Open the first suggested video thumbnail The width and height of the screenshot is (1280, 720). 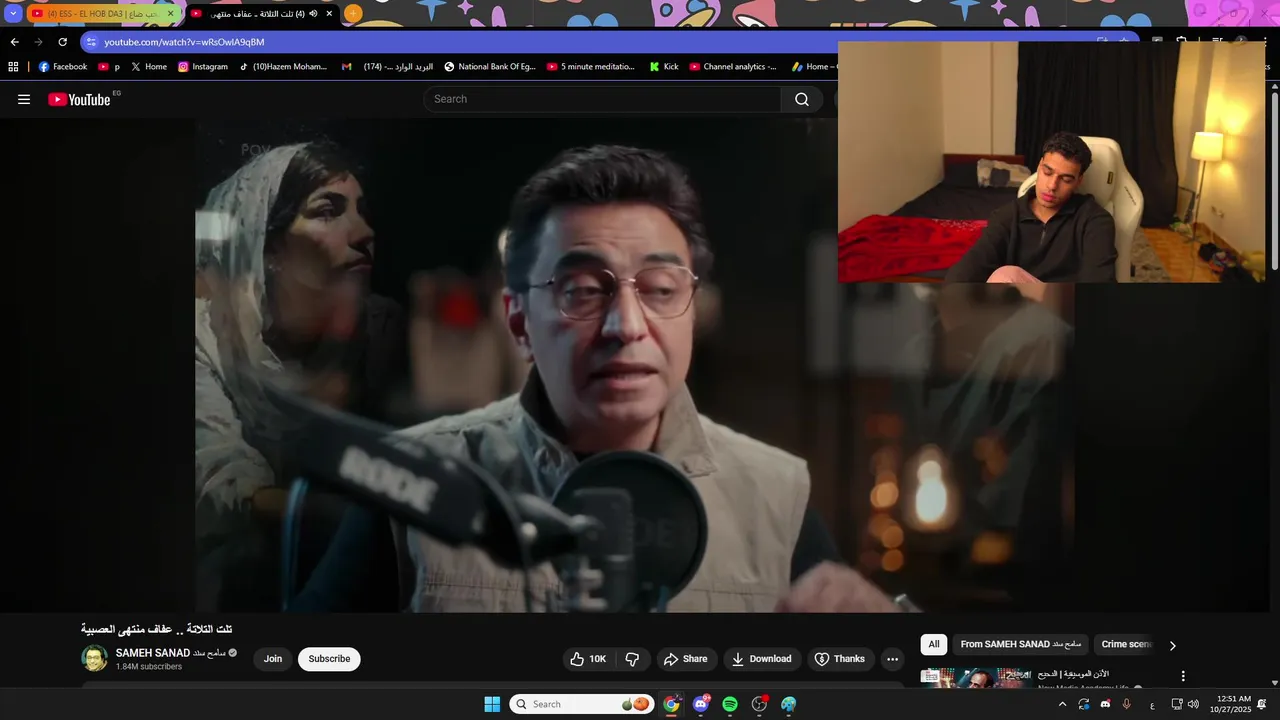[975, 678]
